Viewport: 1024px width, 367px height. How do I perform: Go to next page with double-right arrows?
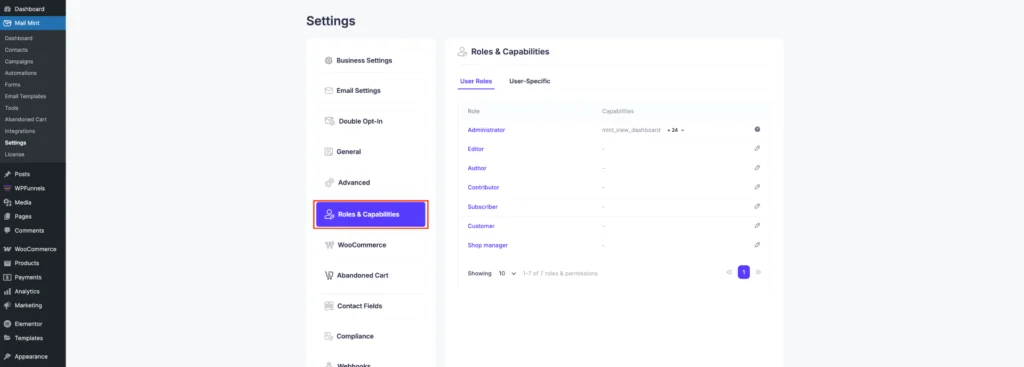point(758,272)
